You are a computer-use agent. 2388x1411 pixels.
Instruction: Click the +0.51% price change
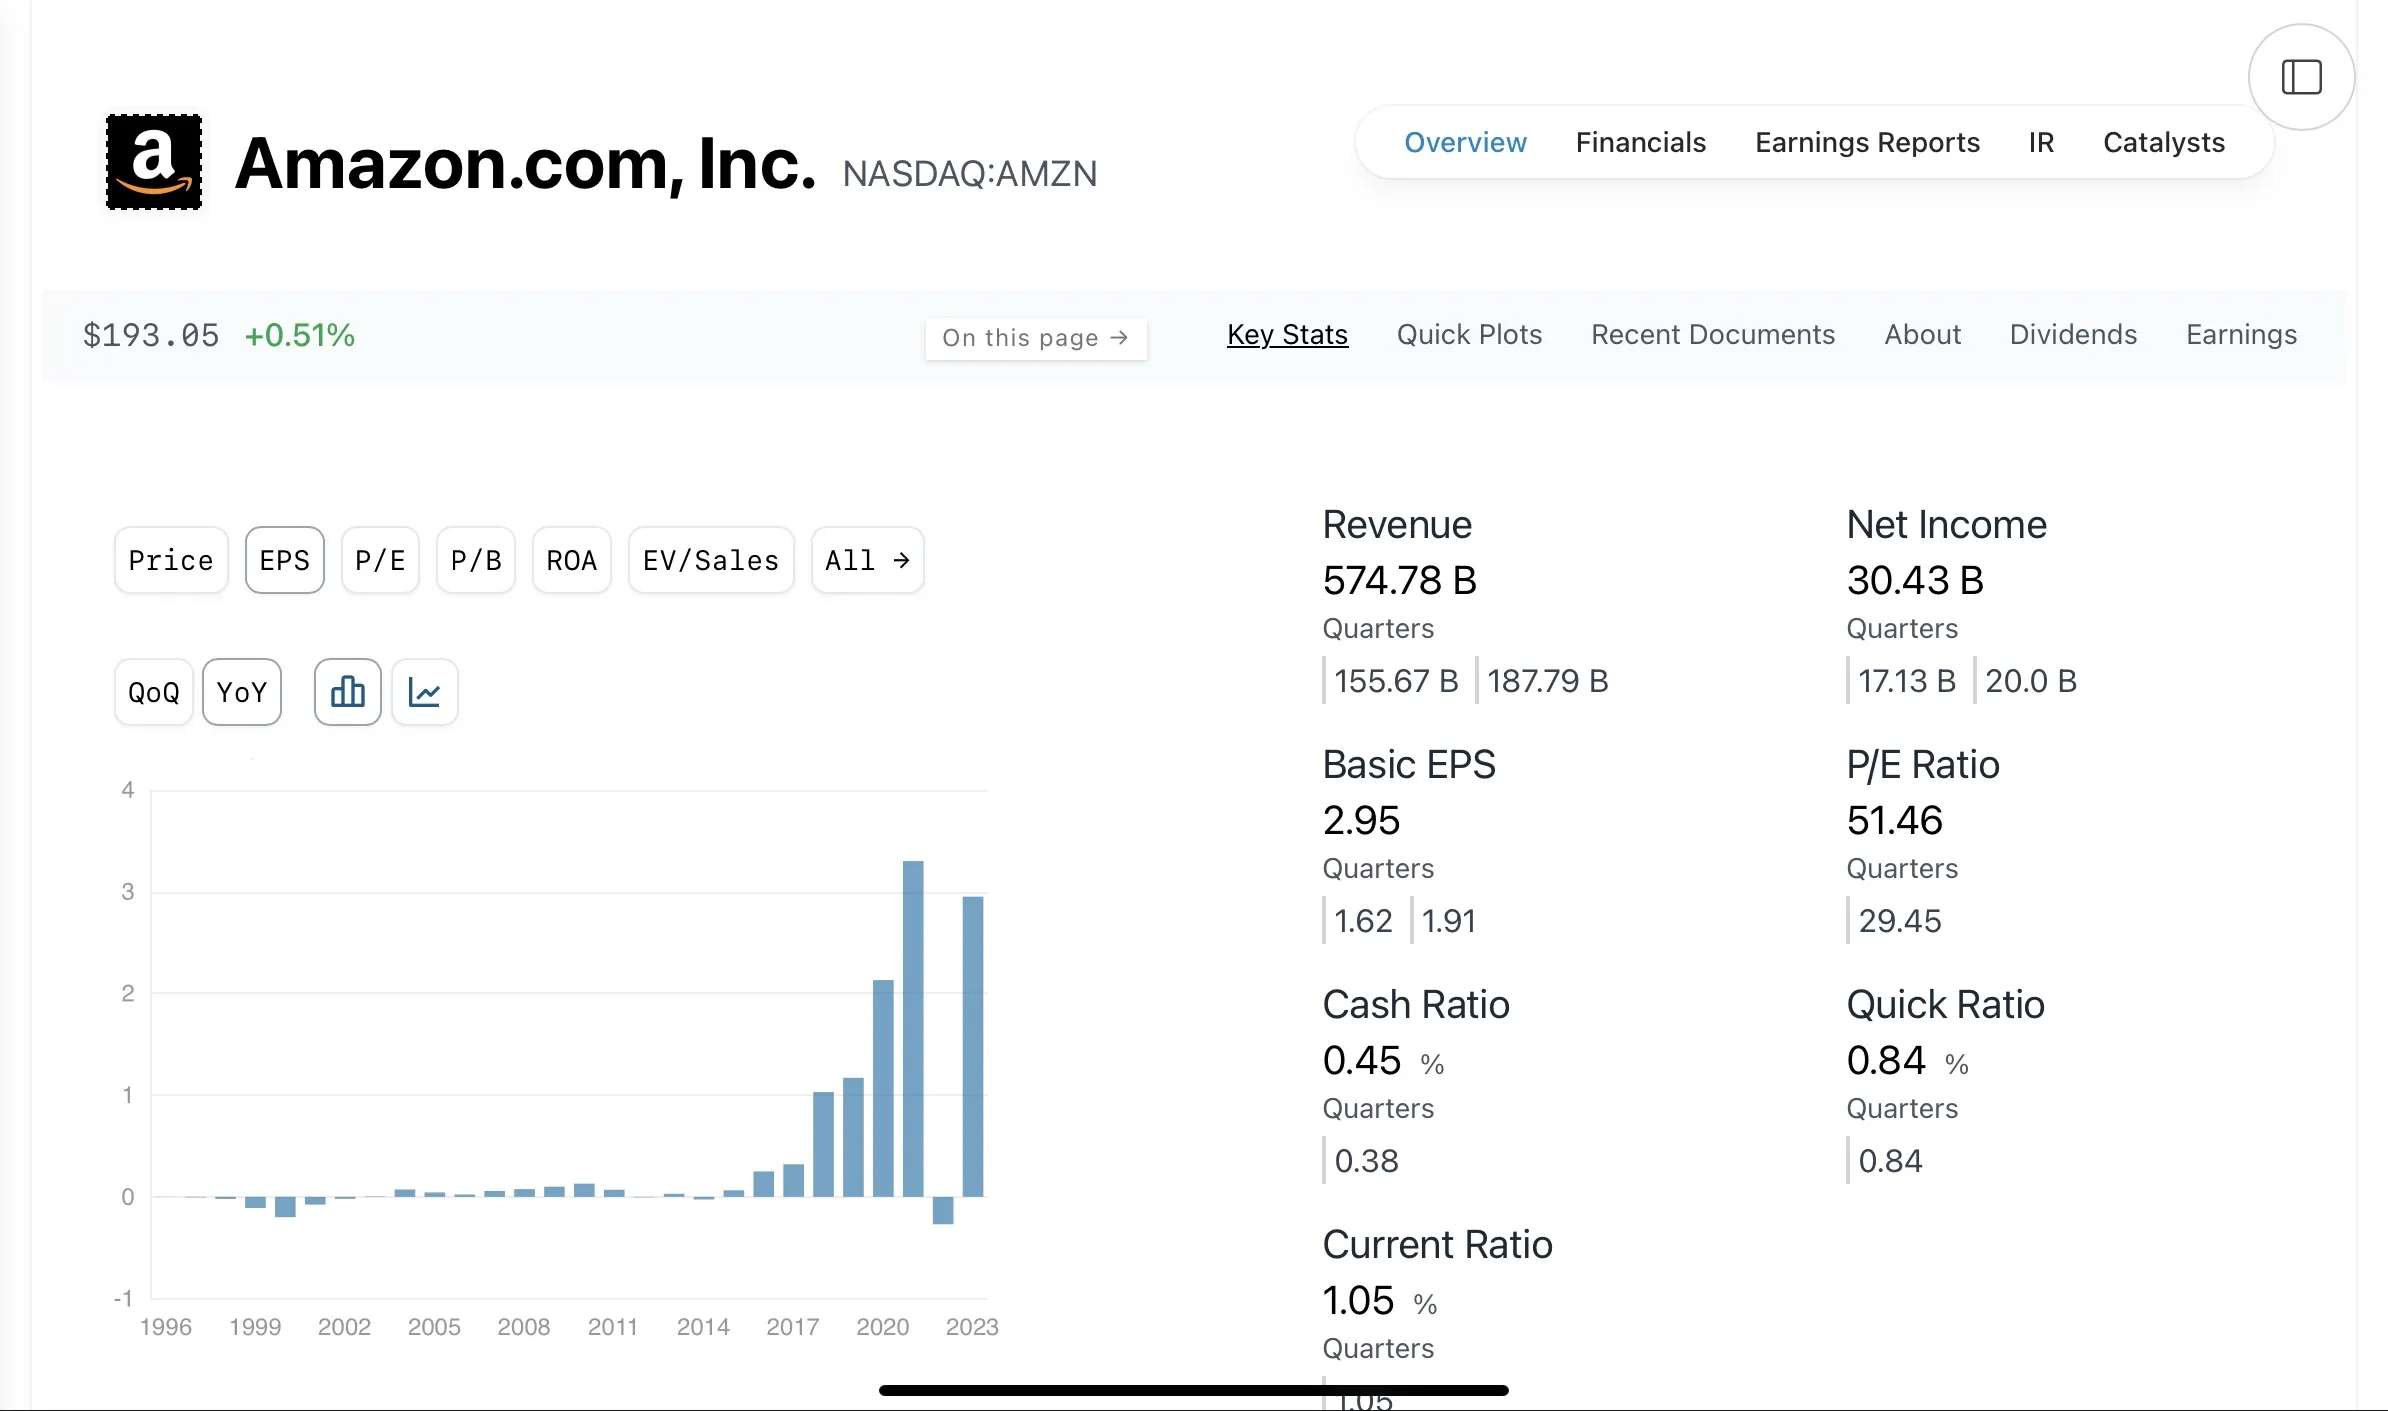click(x=300, y=335)
